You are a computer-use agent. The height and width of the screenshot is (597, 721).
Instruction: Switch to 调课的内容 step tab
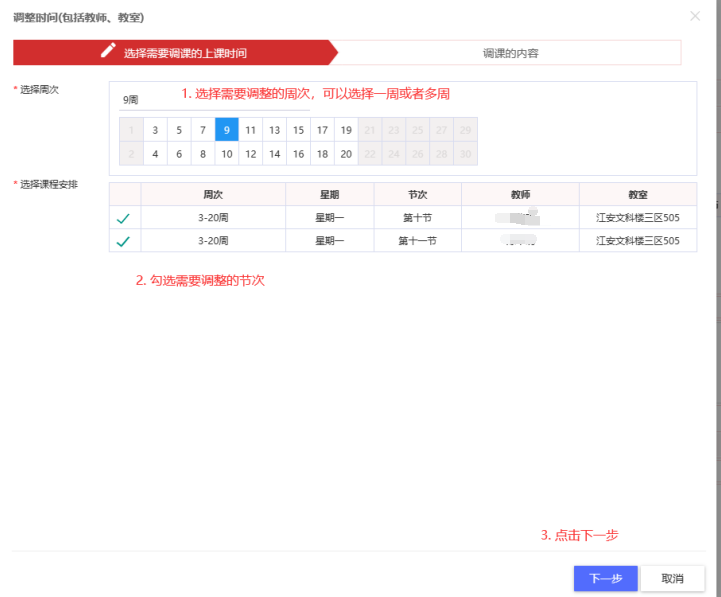coord(510,53)
